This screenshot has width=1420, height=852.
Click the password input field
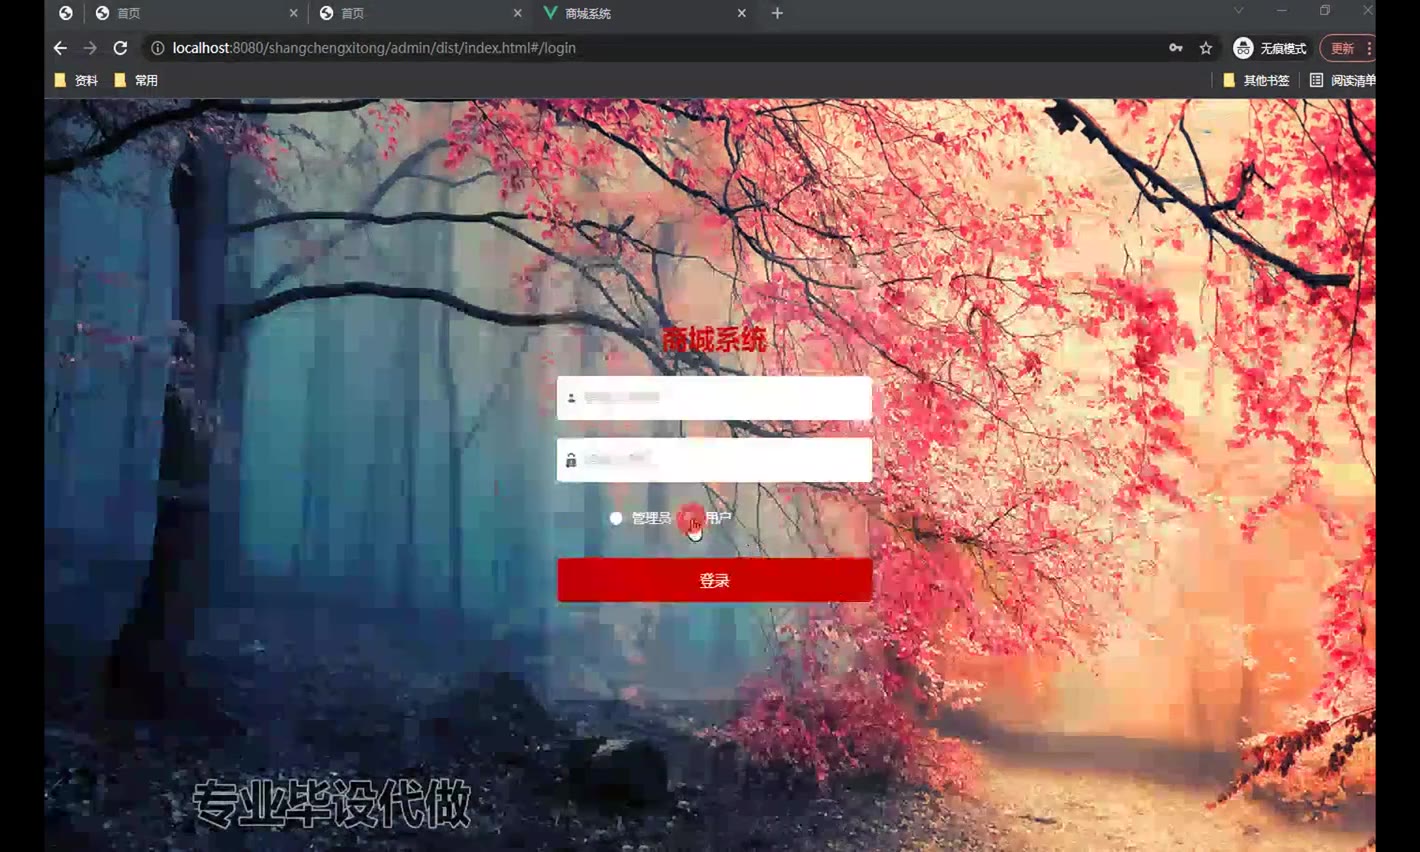714,460
